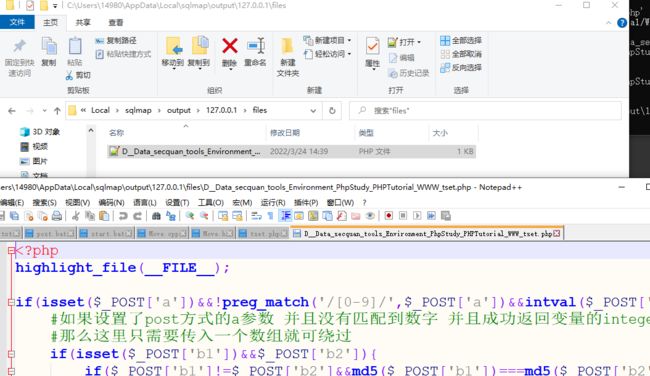The height and width of the screenshot is (376, 650).
Task: Expand address bar history dropdown
Action: [x=313, y=111]
